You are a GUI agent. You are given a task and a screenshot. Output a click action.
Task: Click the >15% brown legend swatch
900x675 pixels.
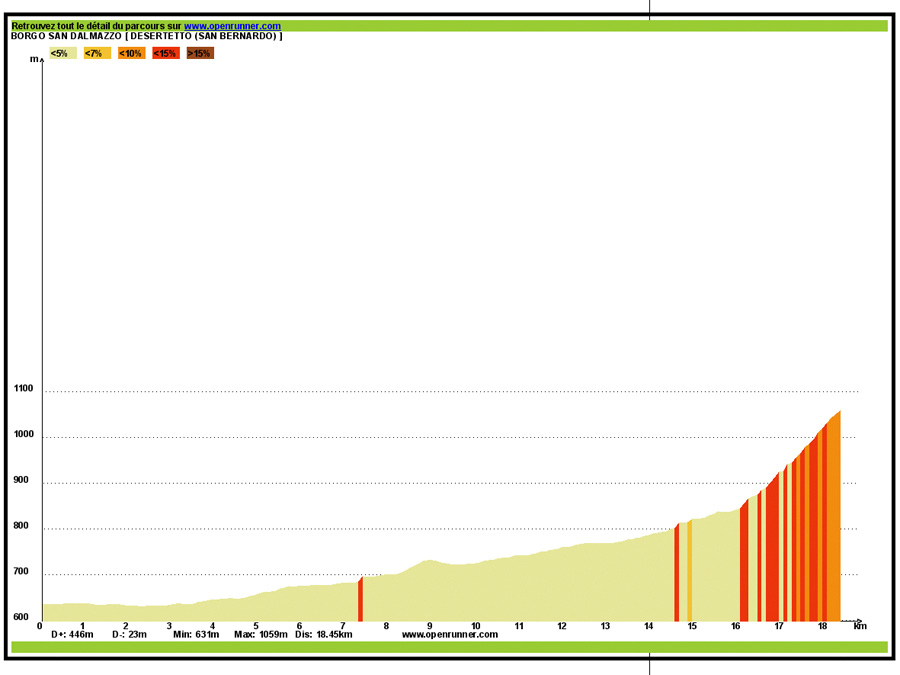[200, 53]
